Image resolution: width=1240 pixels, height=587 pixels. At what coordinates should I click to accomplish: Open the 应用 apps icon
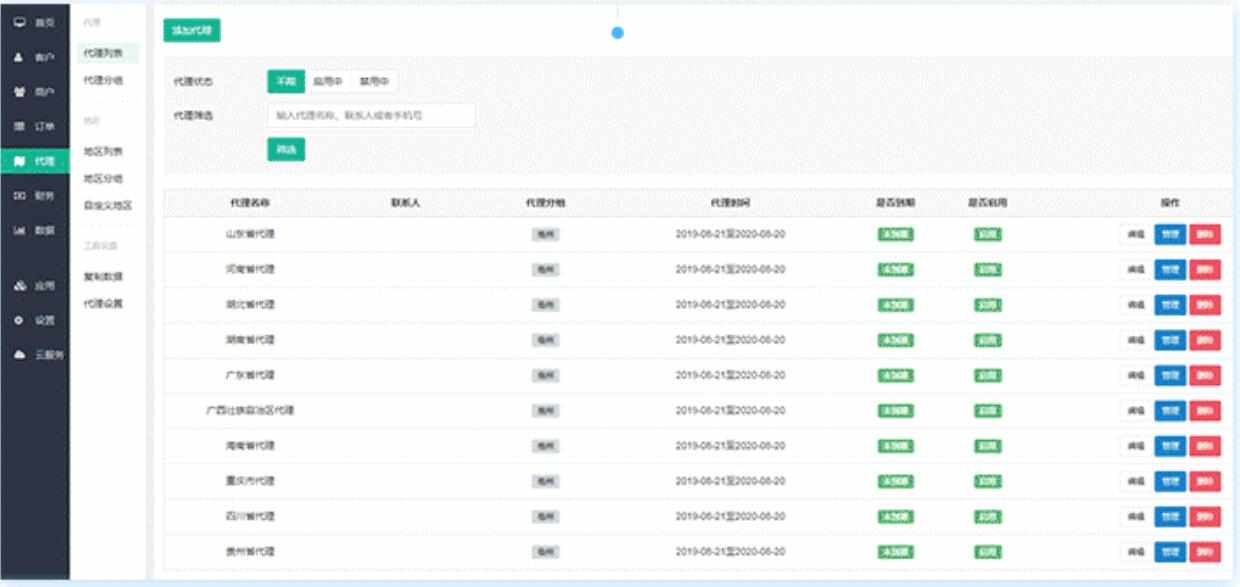[19, 286]
